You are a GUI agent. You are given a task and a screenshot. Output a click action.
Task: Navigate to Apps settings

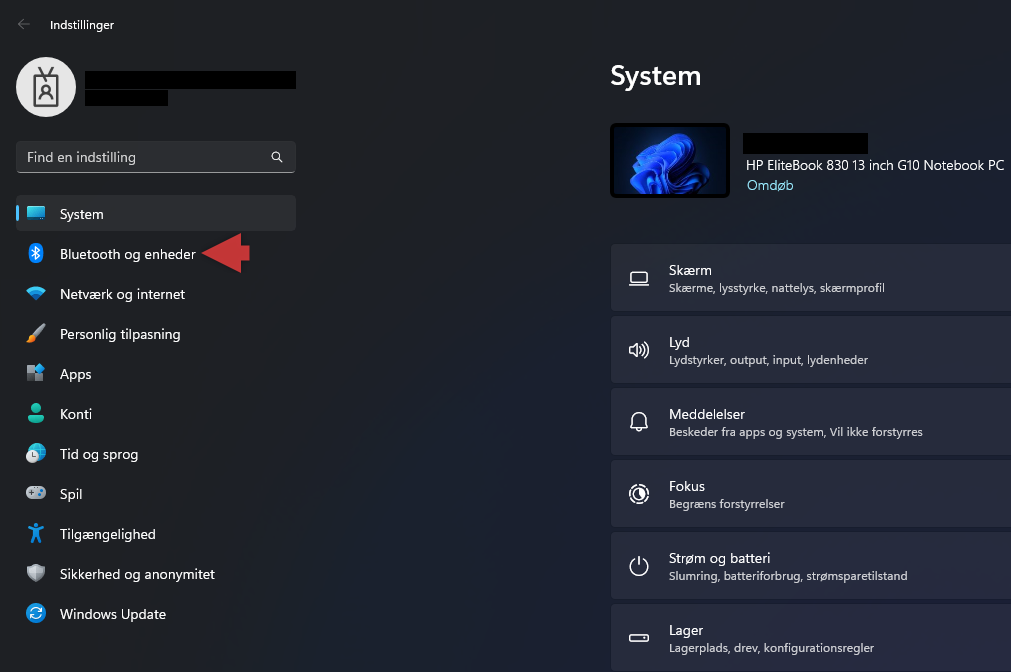[156, 373]
